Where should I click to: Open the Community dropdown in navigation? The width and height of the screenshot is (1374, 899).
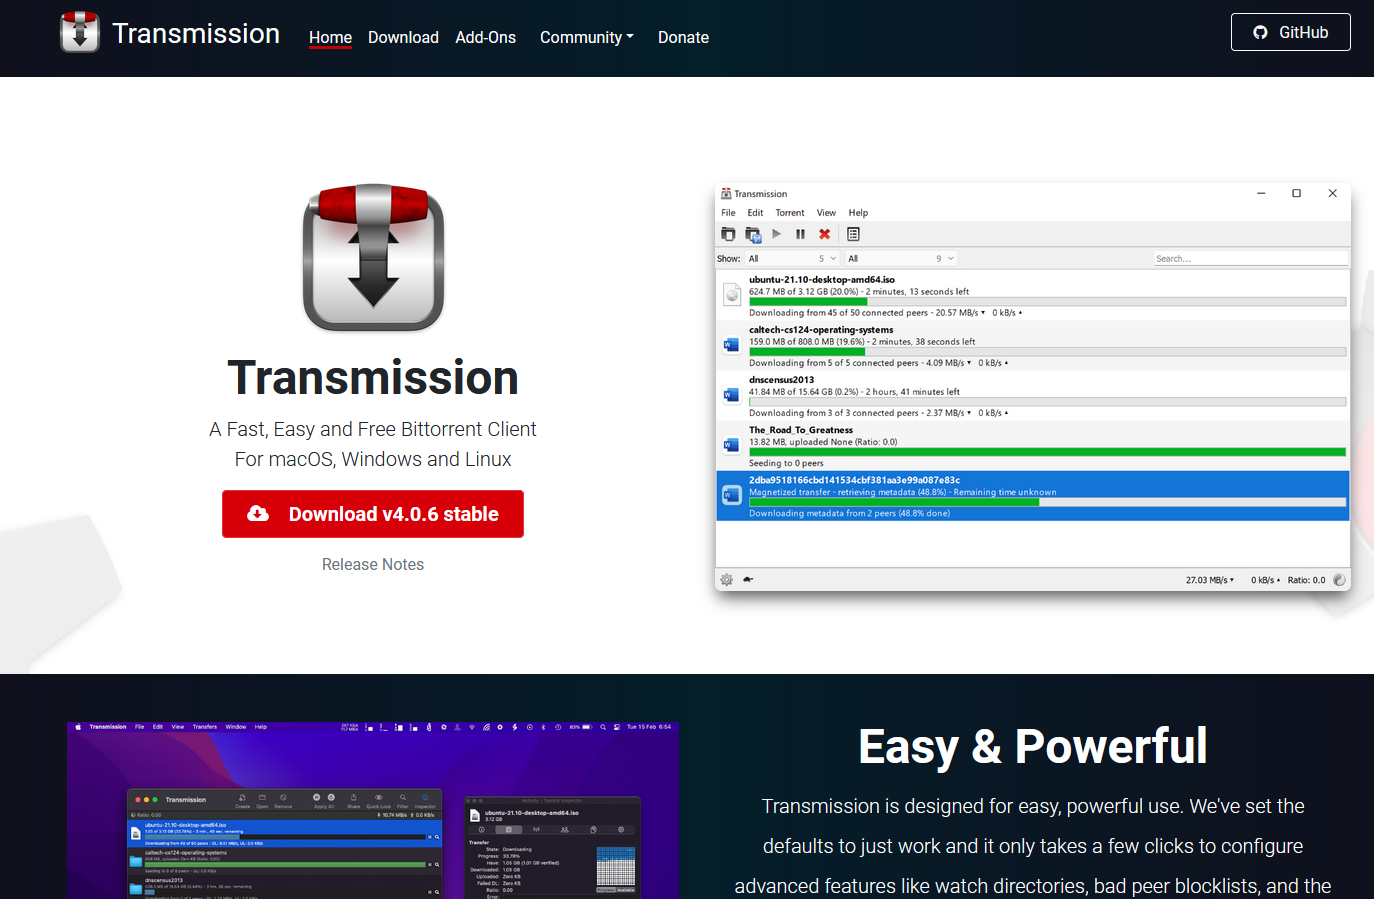tap(586, 38)
